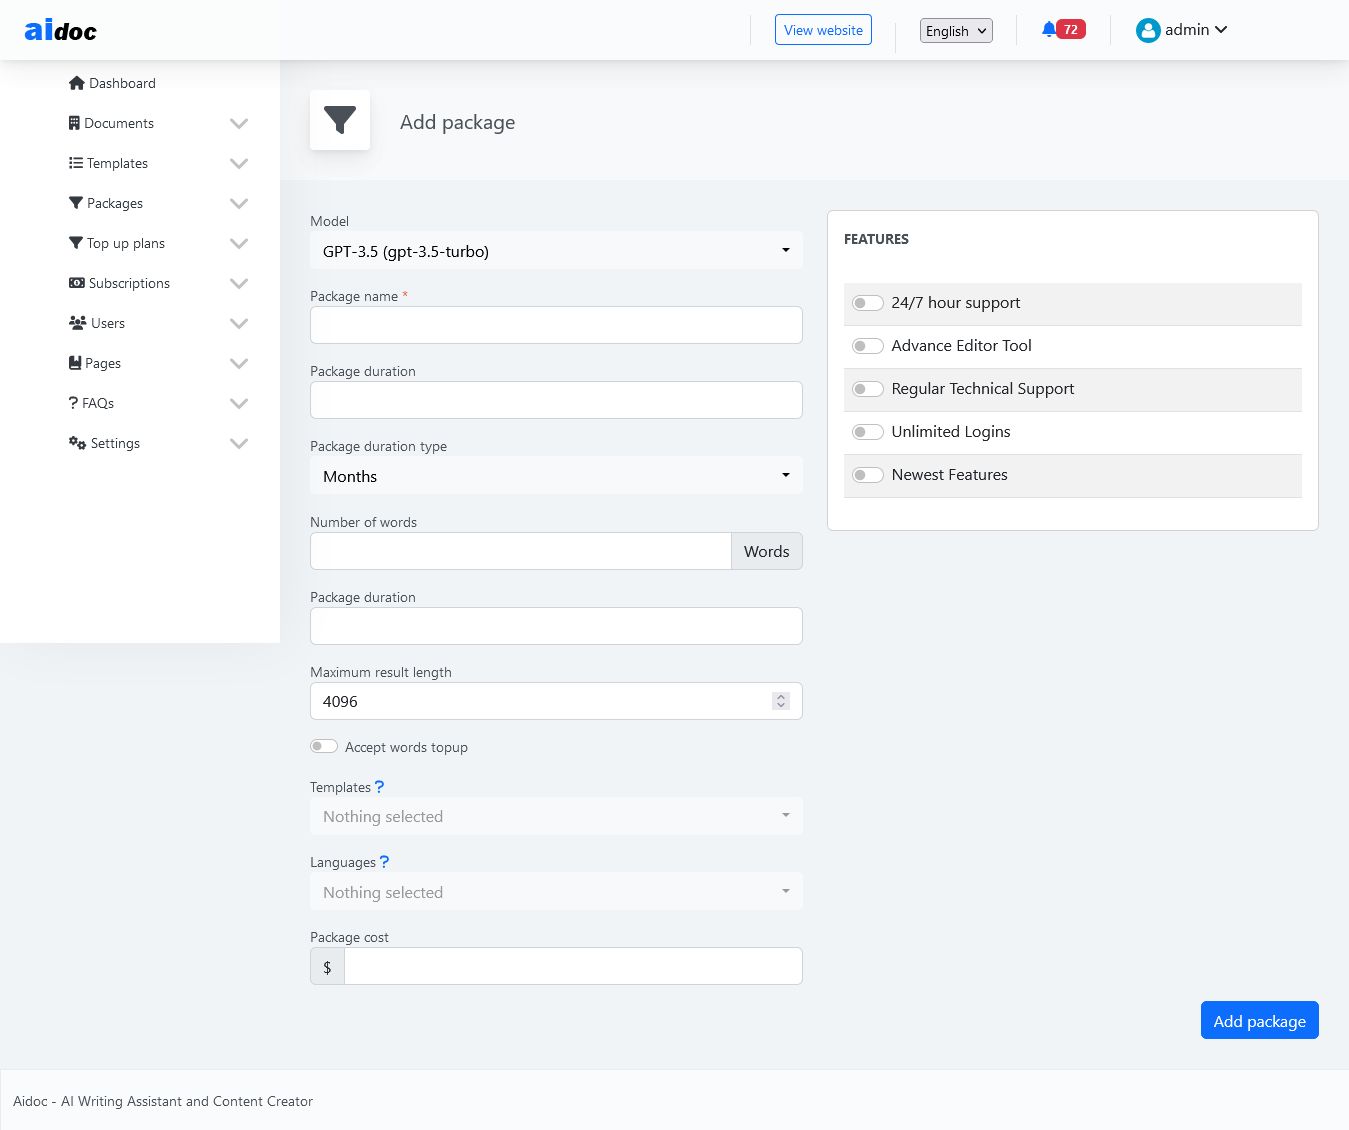Image resolution: width=1349 pixels, height=1130 pixels.
Task: Toggle Accept words topup switch
Action: (323, 746)
